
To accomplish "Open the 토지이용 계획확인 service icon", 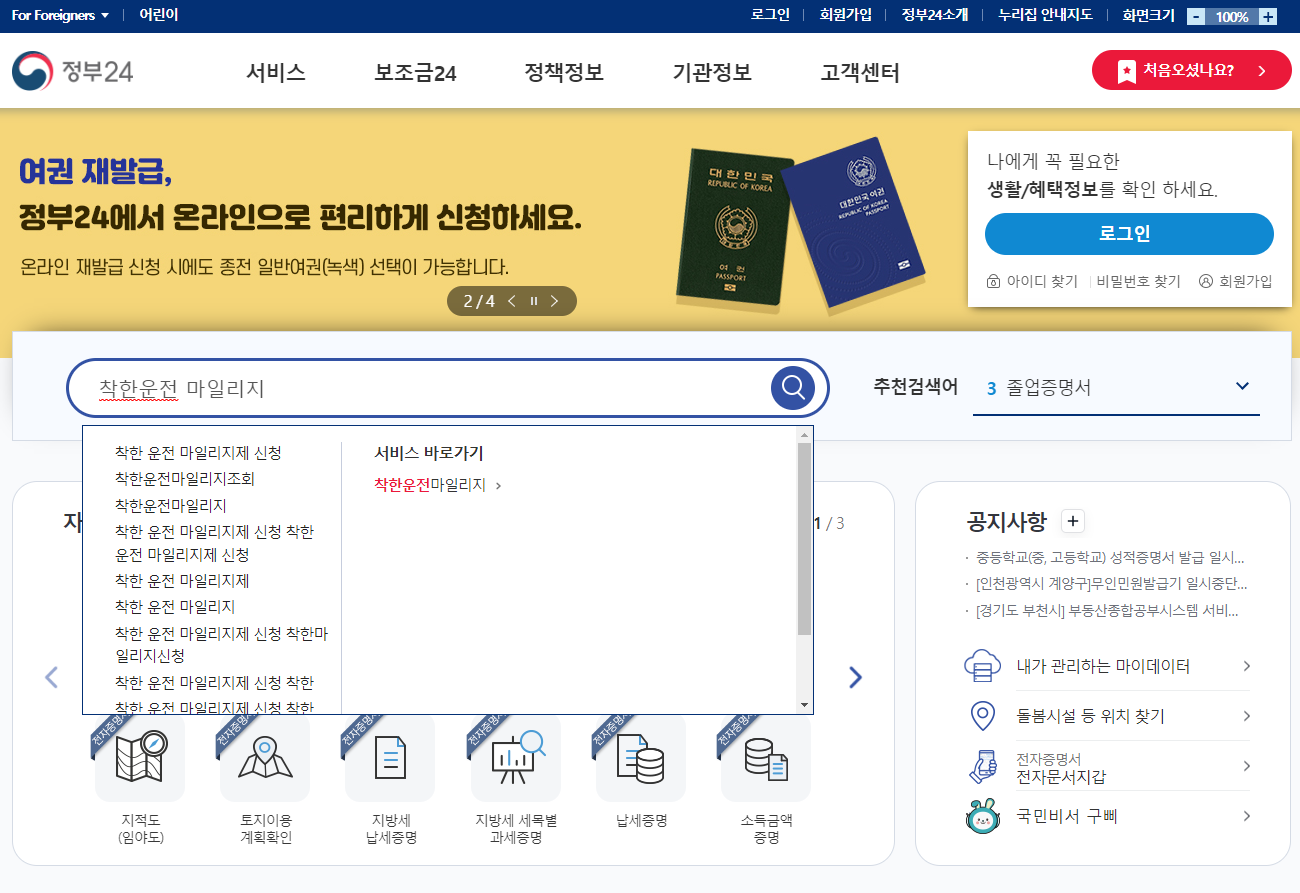I will coord(263,759).
